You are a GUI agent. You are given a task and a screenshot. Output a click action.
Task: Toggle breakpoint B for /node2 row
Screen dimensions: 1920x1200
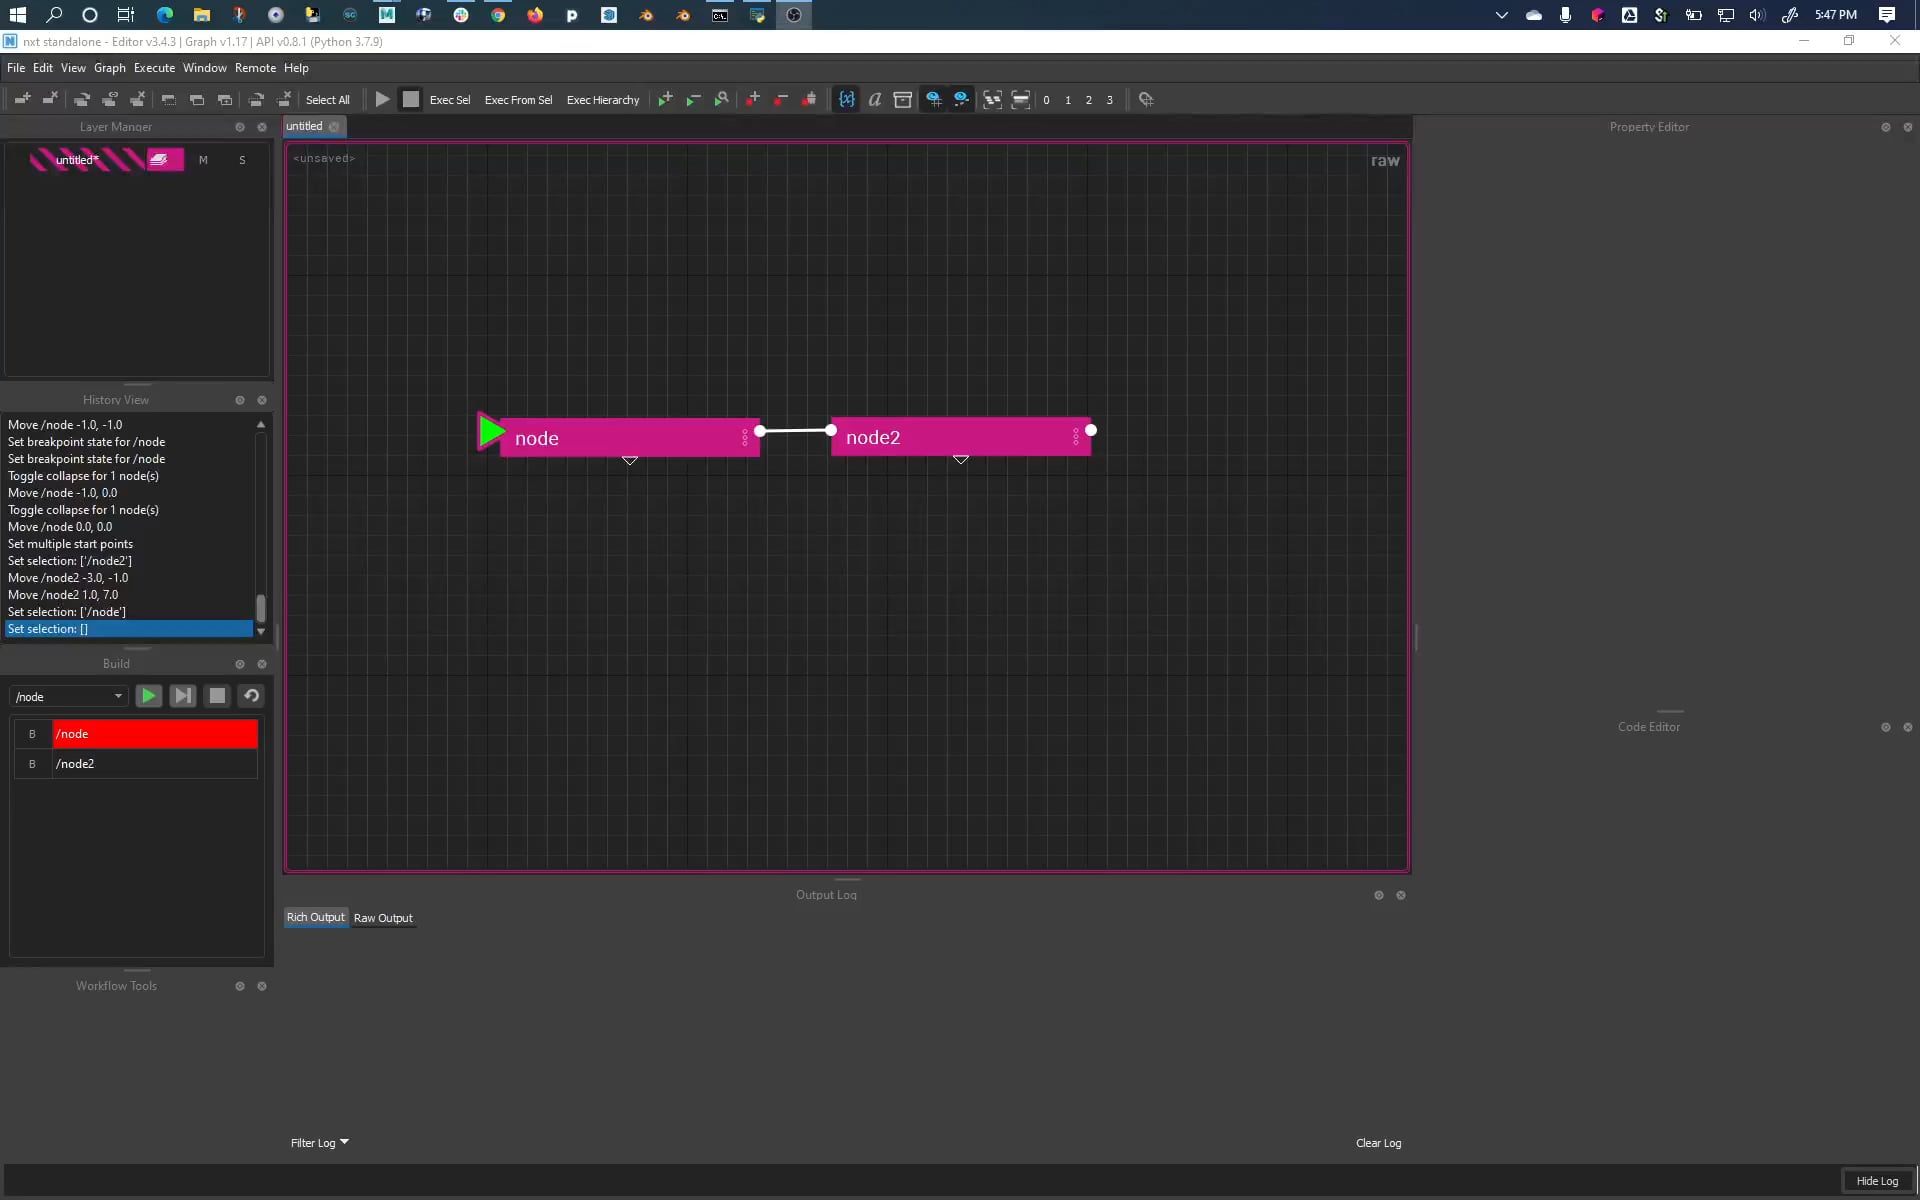tap(32, 764)
